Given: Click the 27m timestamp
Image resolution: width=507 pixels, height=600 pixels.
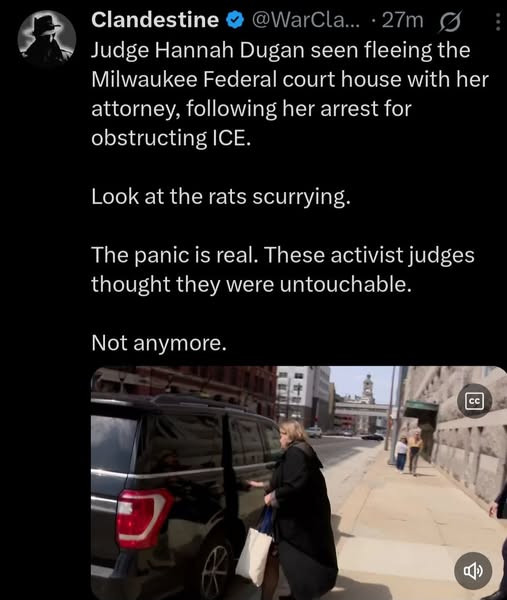Looking at the screenshot, I should (x=403, y=21).
